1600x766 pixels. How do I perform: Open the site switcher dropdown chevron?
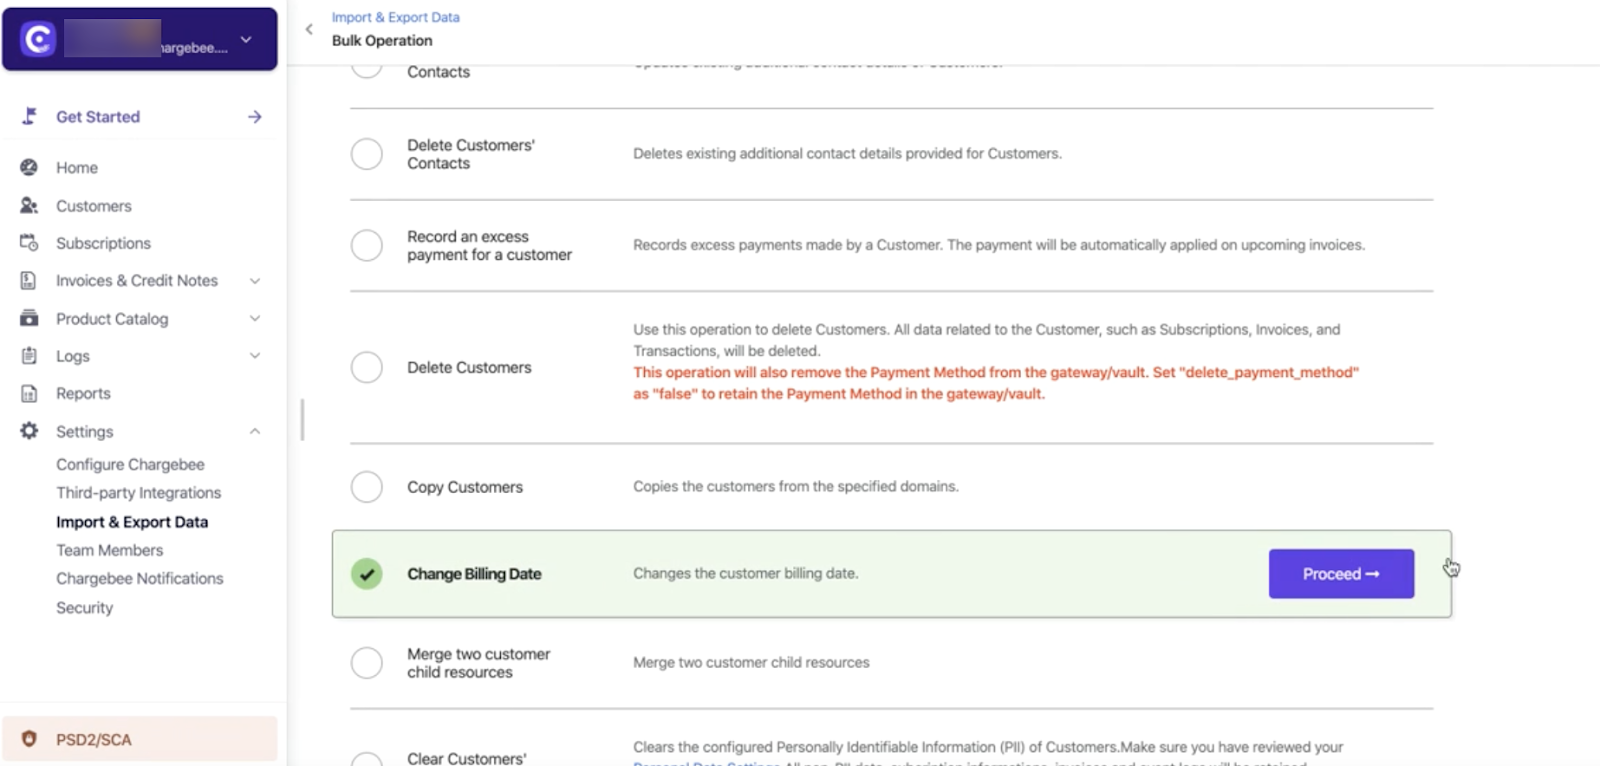246,40
